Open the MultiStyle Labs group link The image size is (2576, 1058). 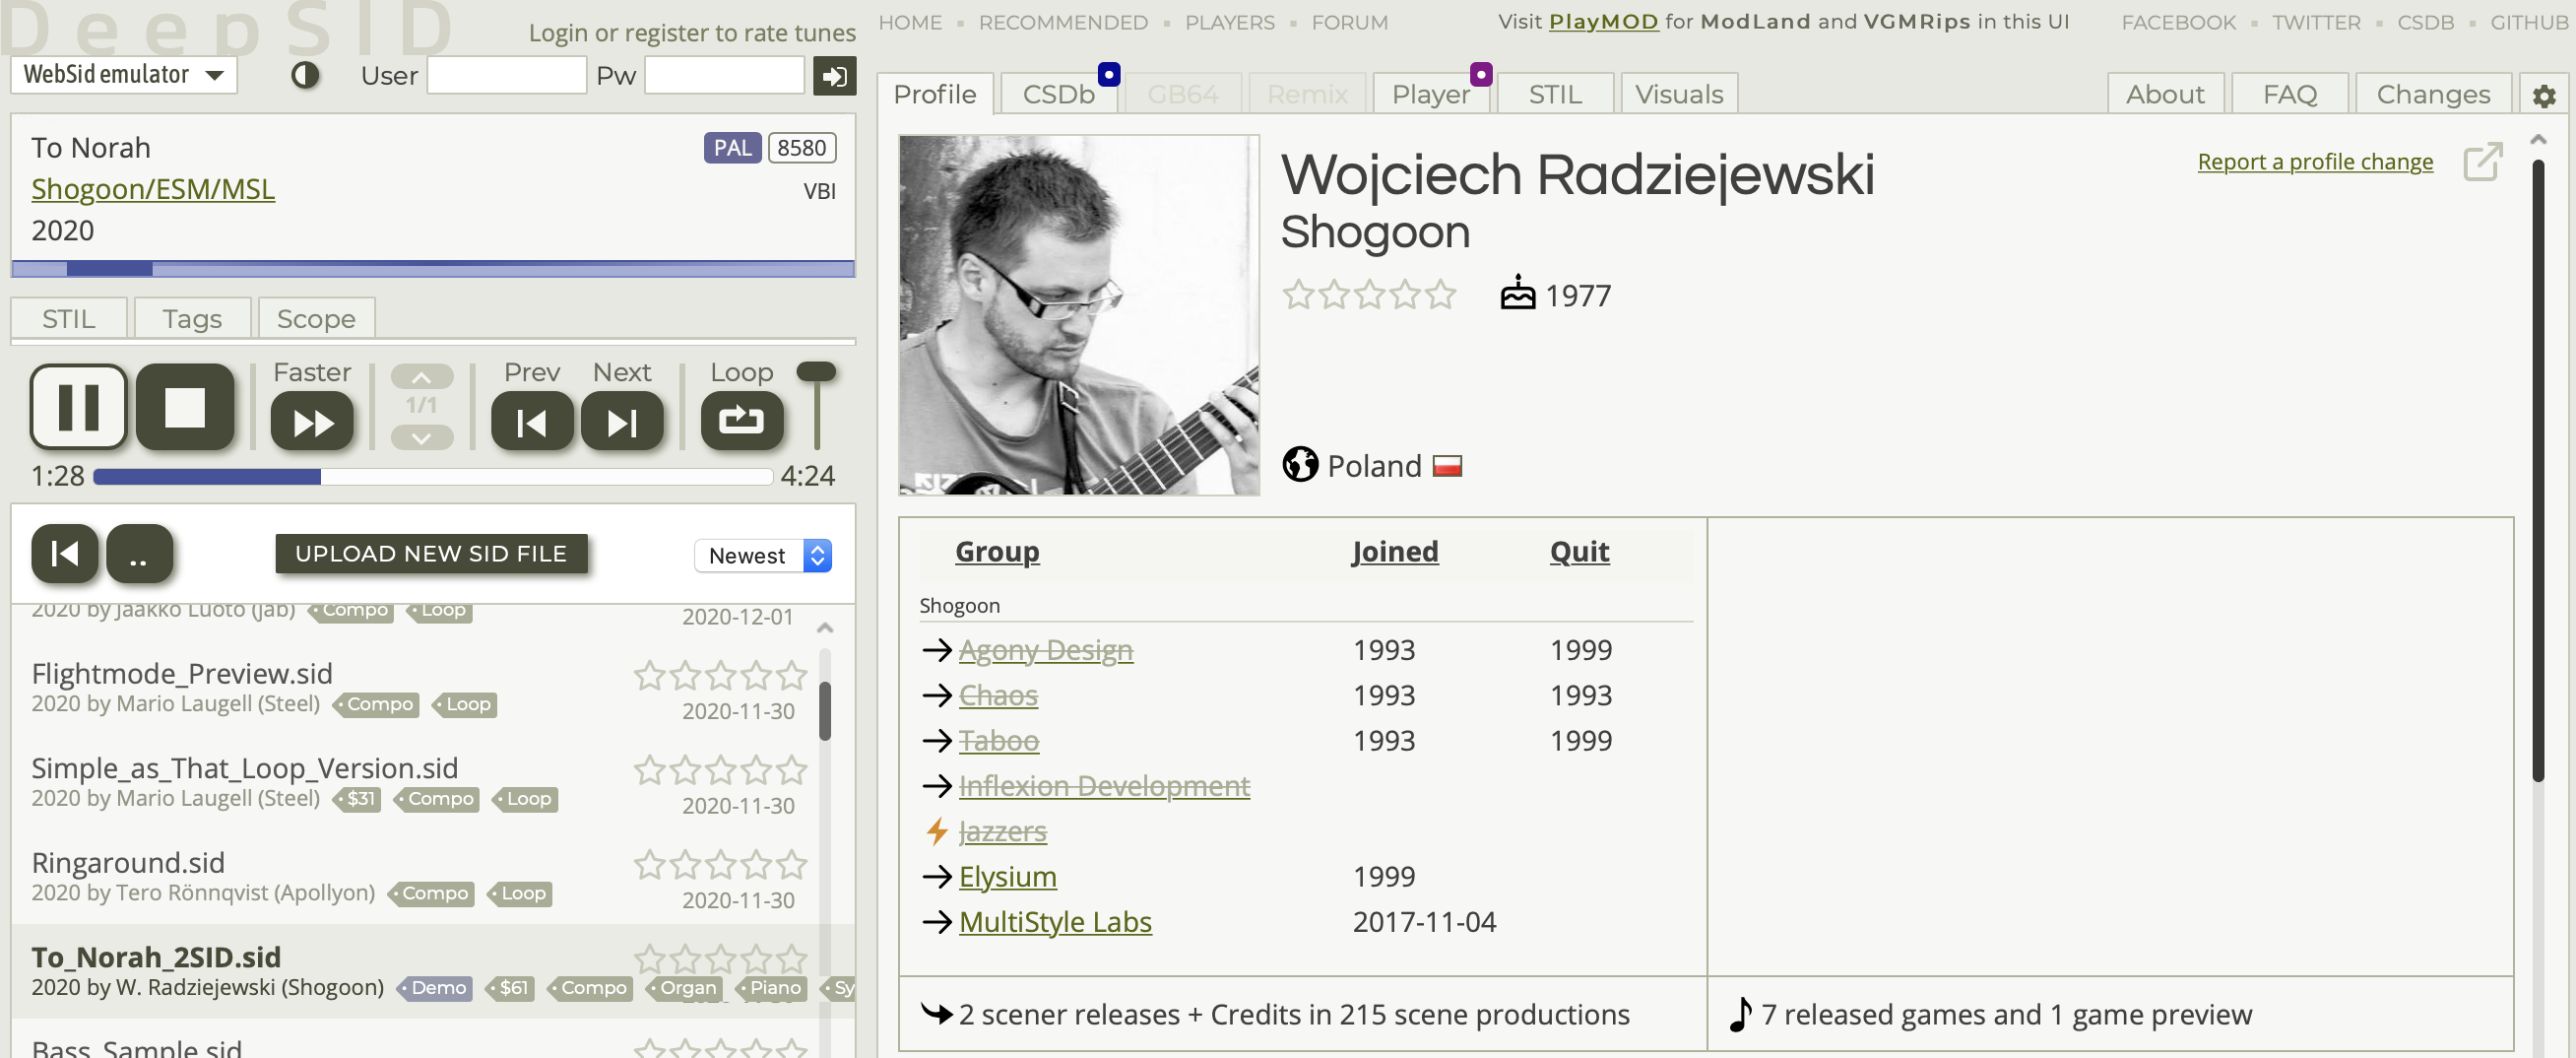coord(1055,922)
